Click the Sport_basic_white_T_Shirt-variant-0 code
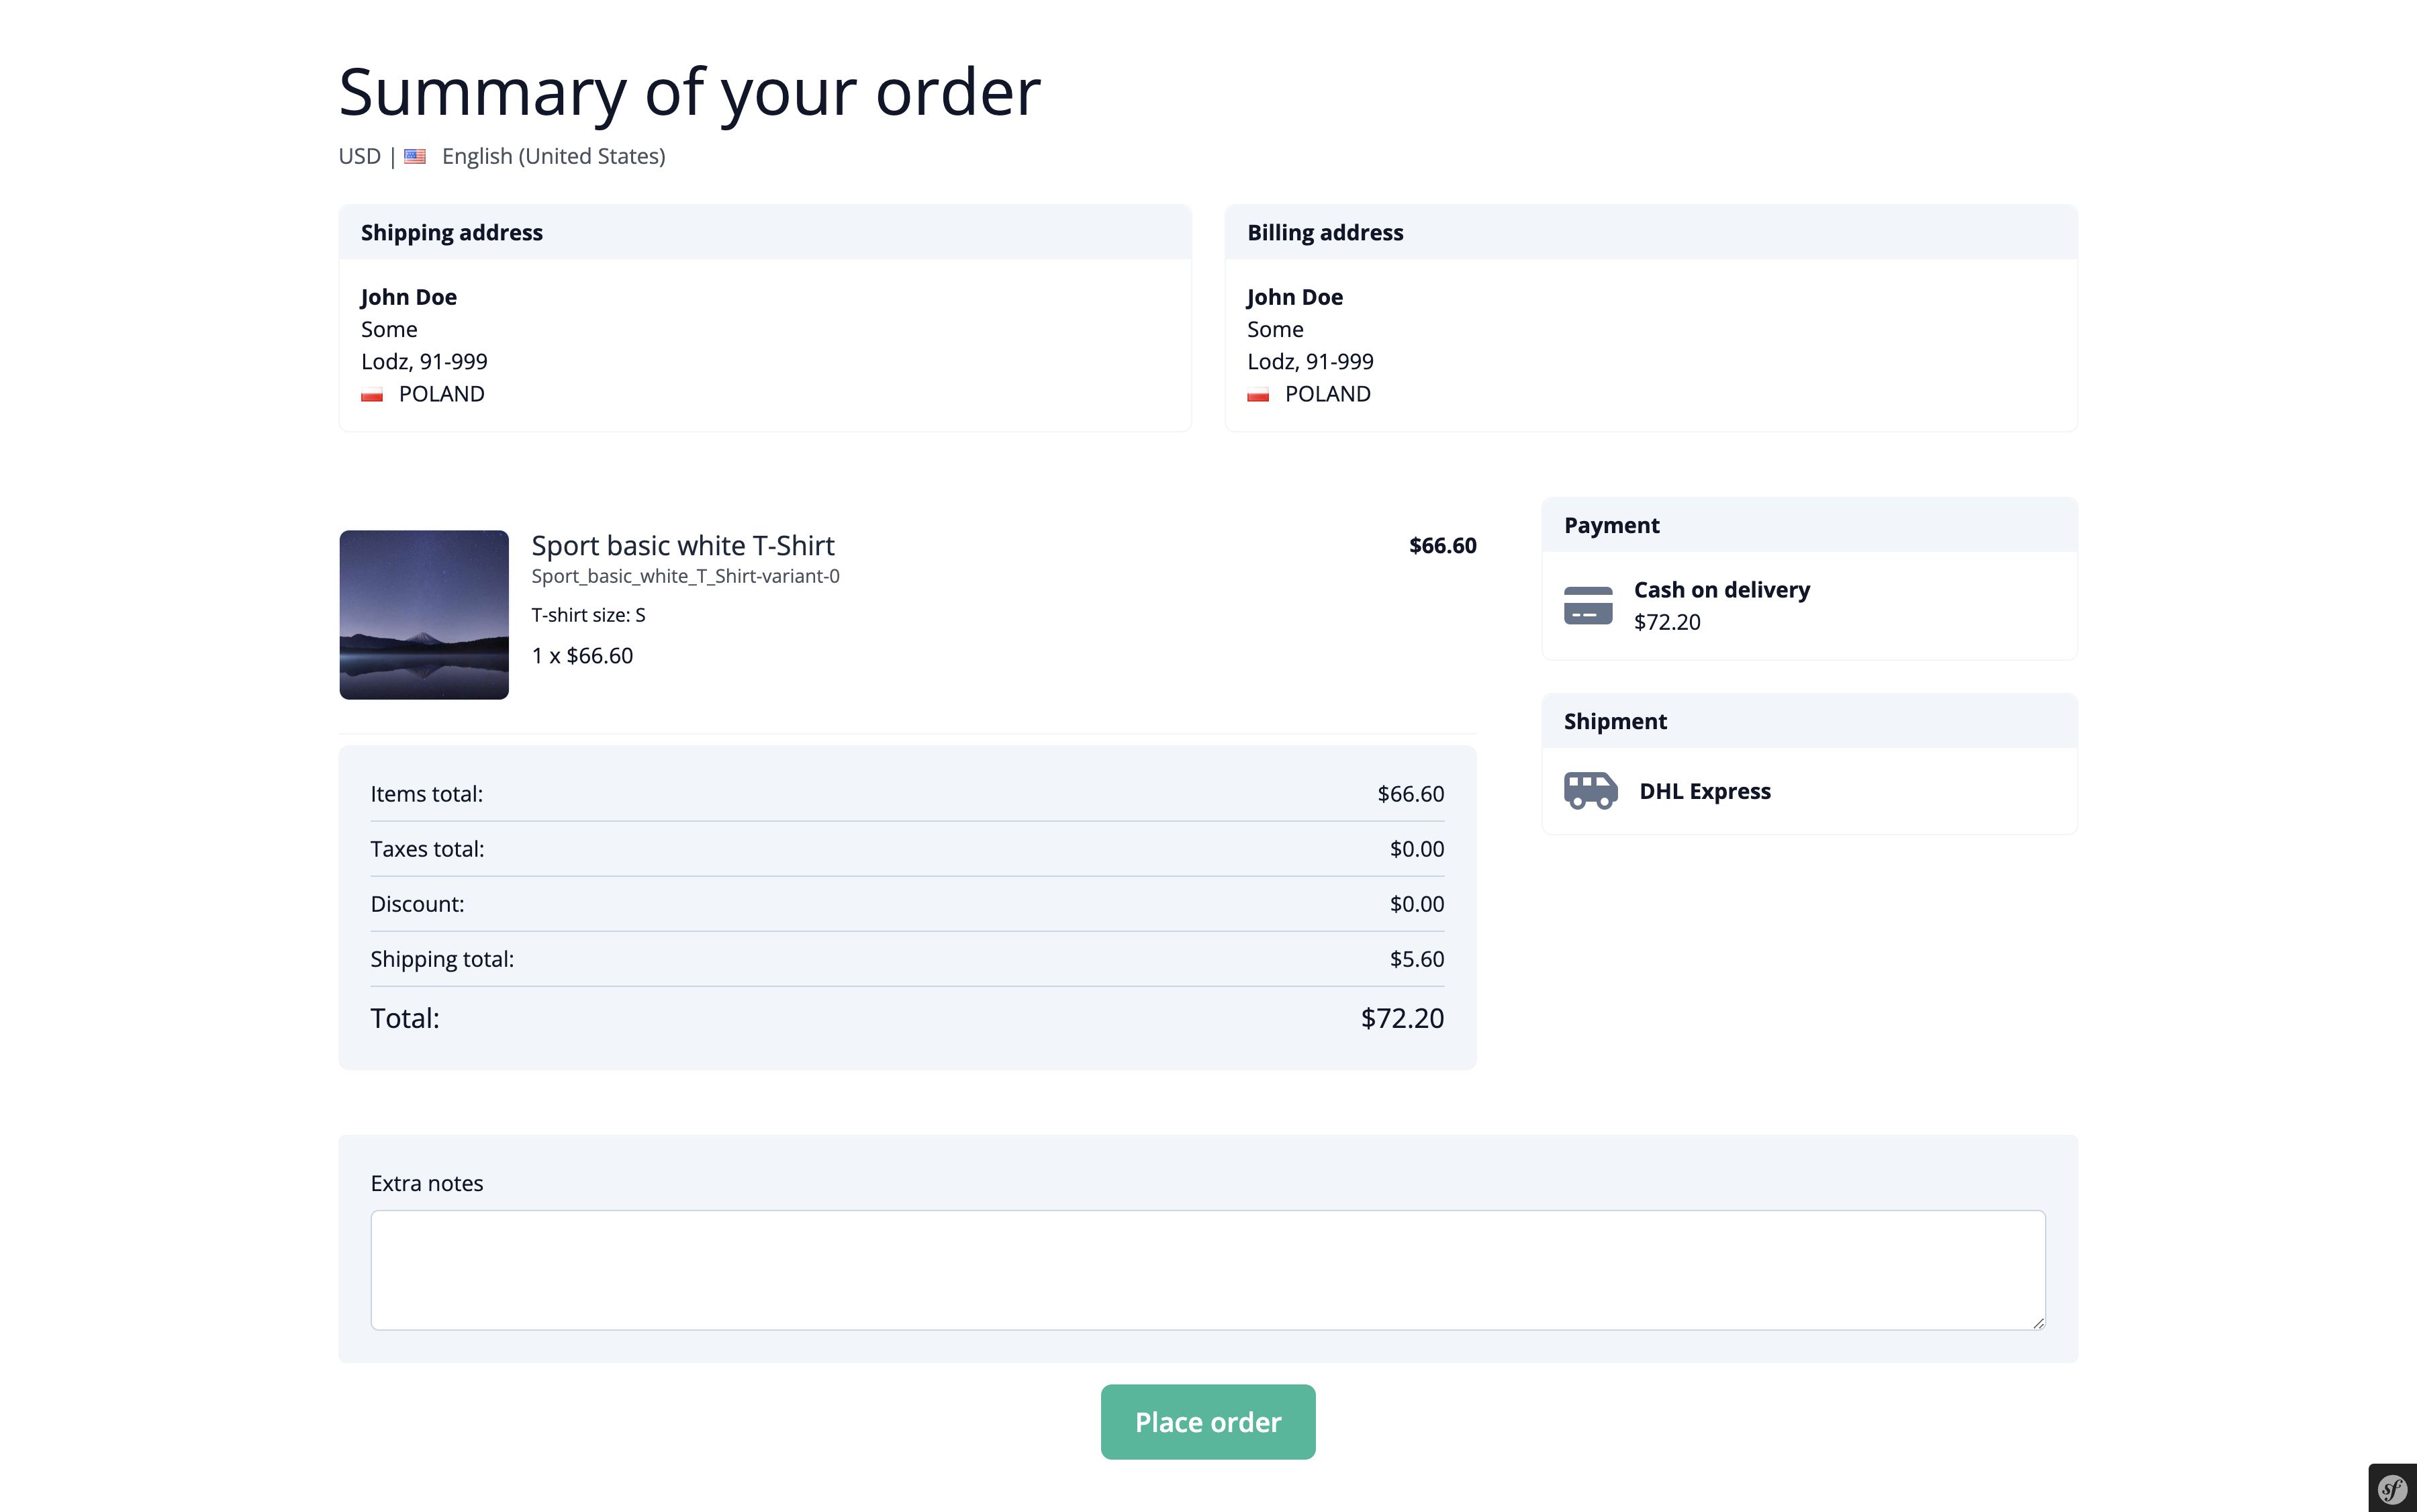The height and width of the screenshot is (1512, 2417). (x=685, y=577)
